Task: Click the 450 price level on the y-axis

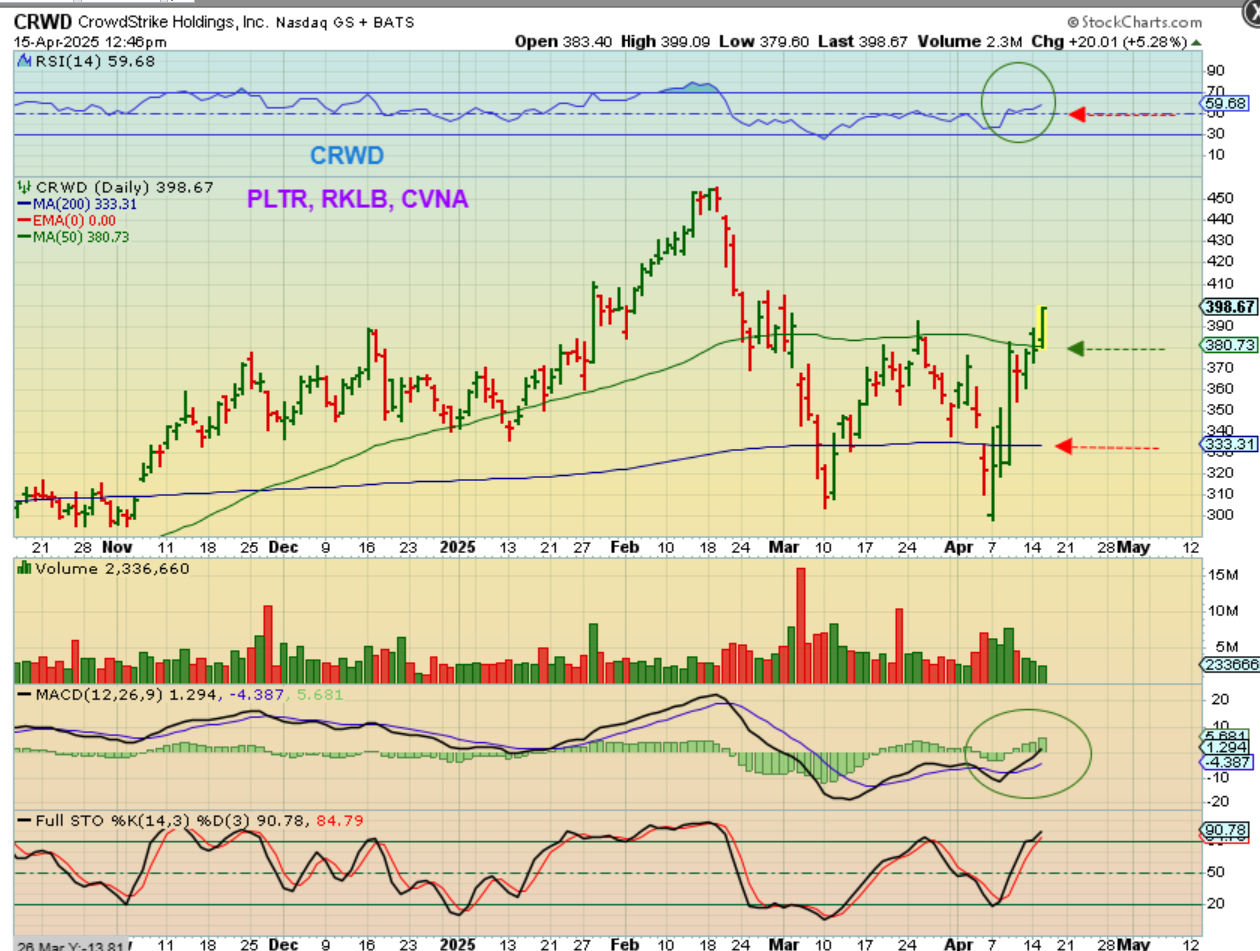Action: (1219, 197)
